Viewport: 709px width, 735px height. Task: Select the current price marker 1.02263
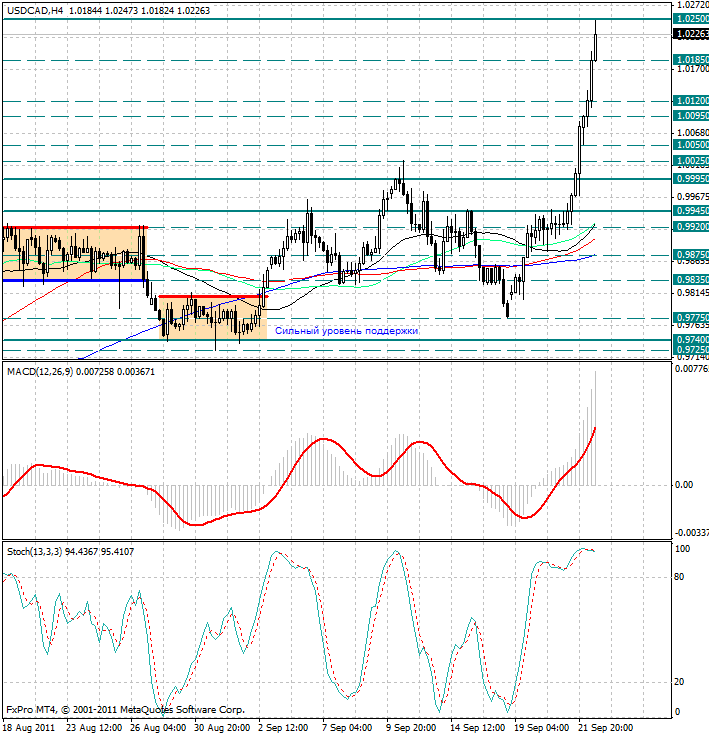coord(691,33)
